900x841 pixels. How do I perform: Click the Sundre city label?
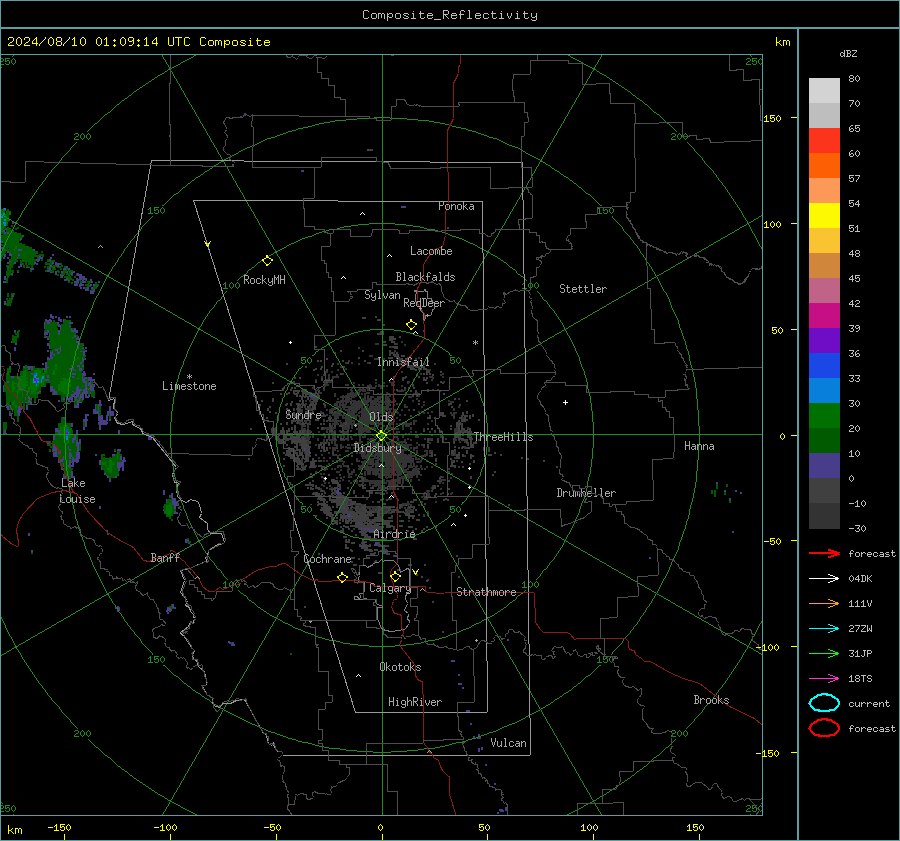[303, 414]
